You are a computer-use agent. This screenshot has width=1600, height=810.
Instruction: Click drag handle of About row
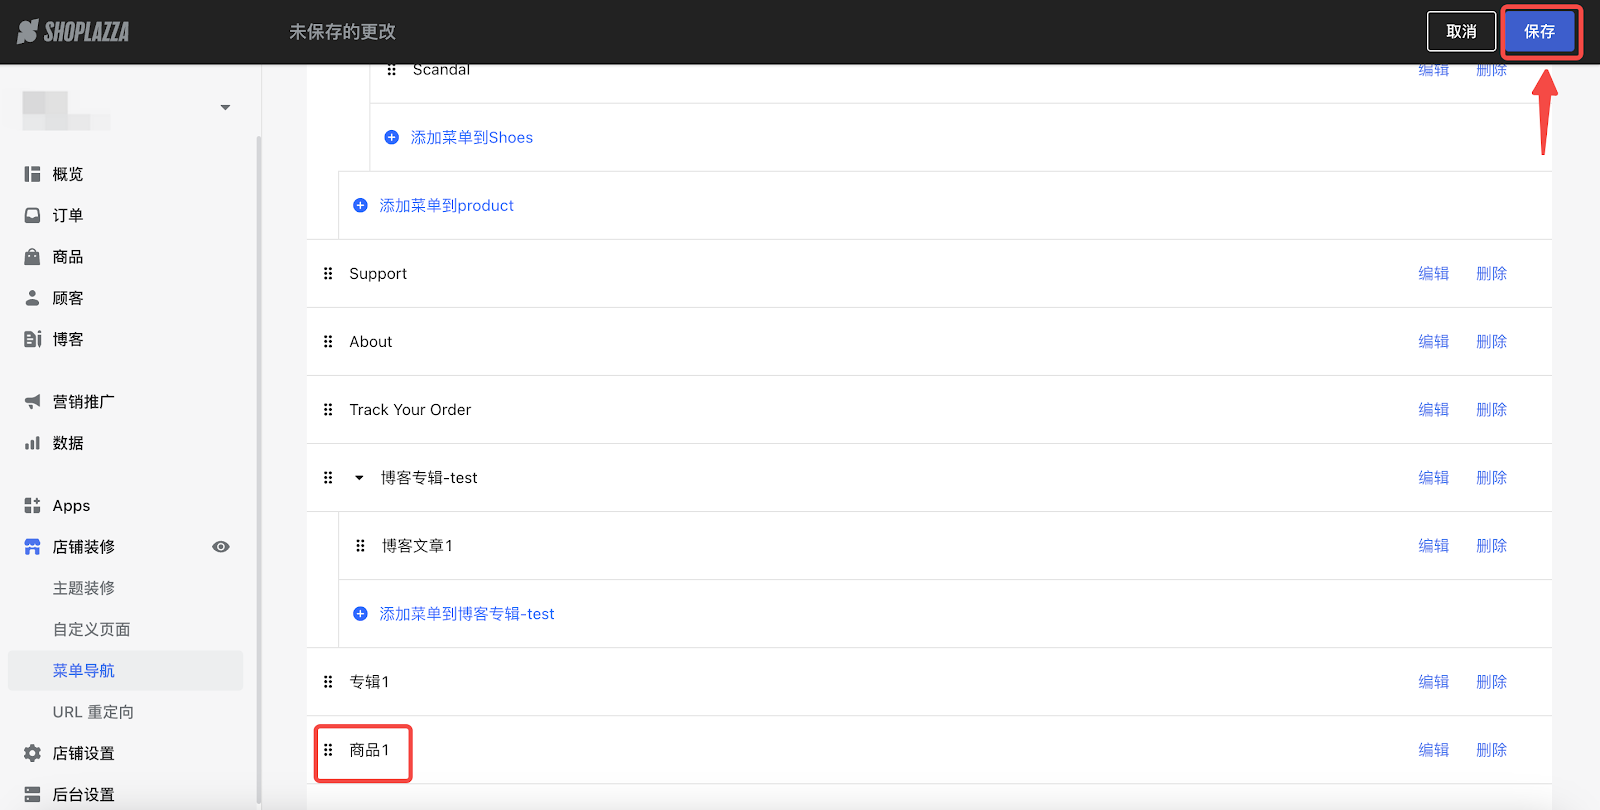(x=328, y=341)
